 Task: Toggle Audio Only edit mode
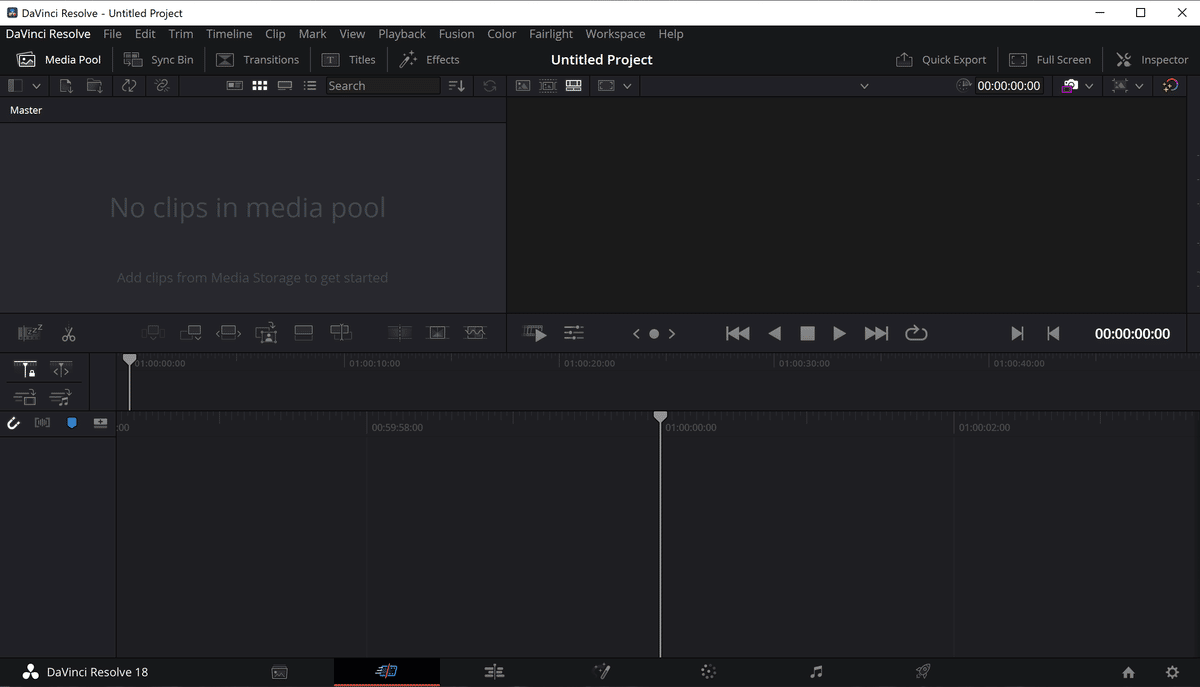point(61,397)
